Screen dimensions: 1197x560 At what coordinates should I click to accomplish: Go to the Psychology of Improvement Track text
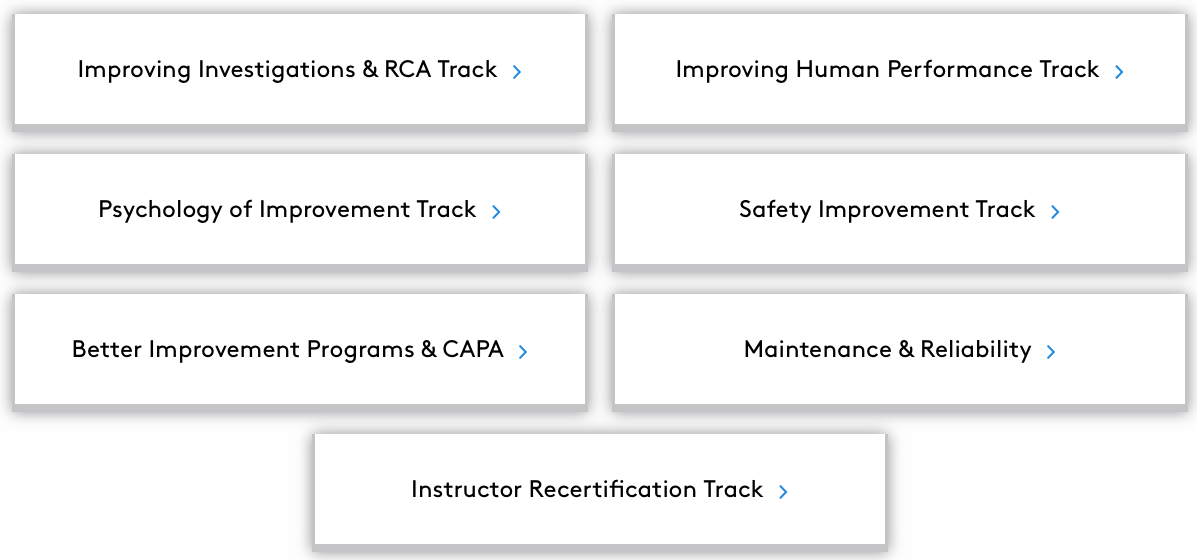click(x=287, y=209)
